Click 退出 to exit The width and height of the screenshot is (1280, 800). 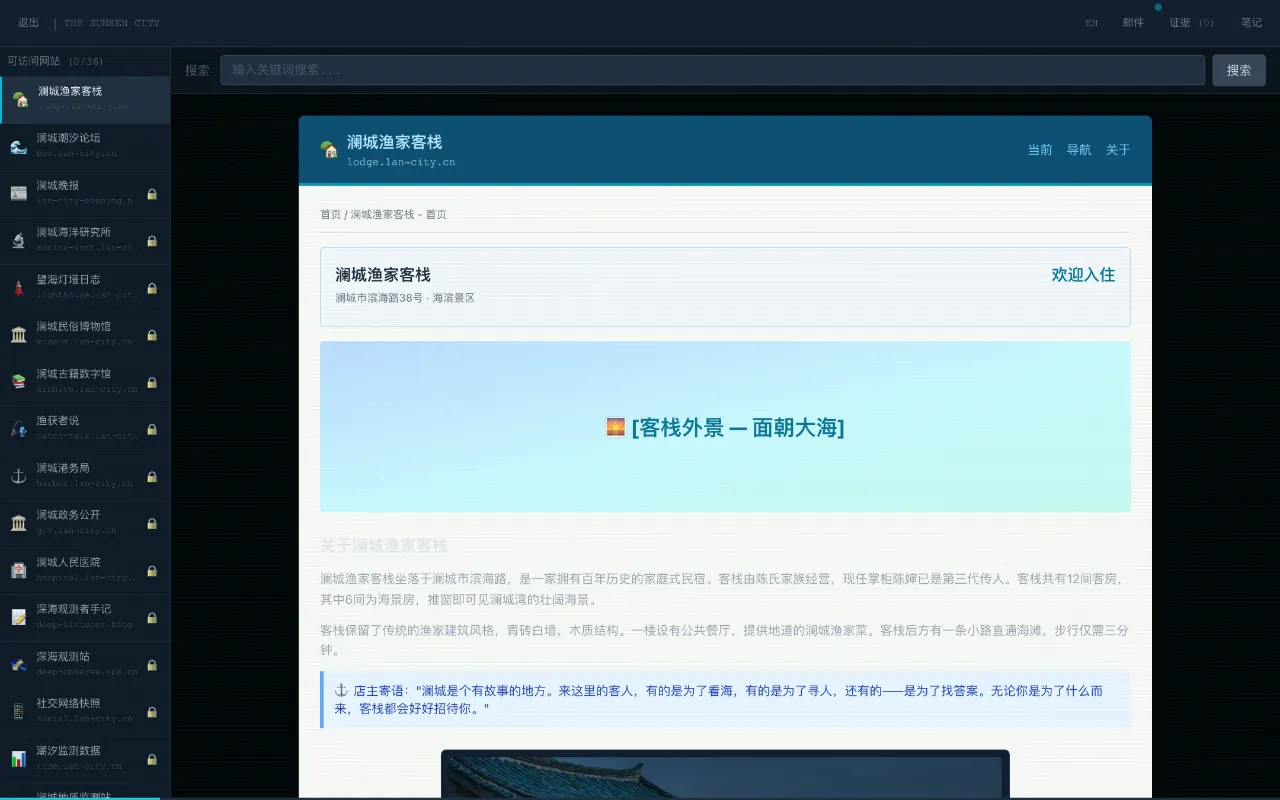click(x=29, y=23)
